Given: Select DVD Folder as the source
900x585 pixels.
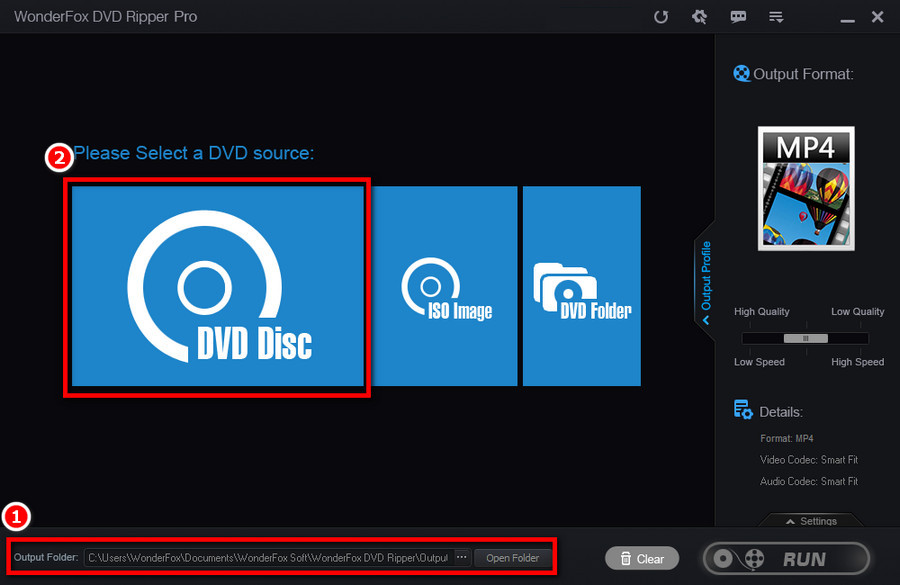Looking at the screenshot, I should coord(580,286).
